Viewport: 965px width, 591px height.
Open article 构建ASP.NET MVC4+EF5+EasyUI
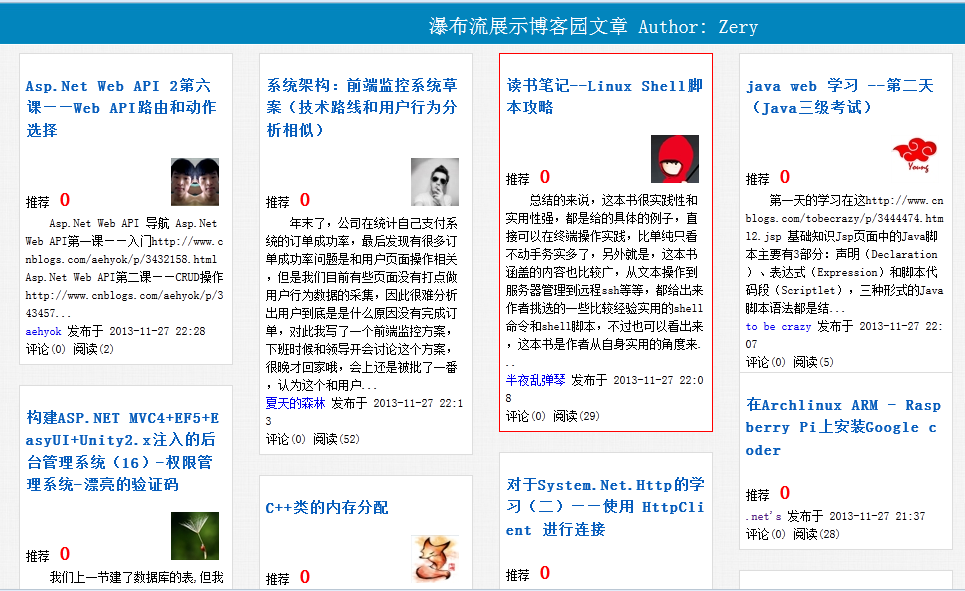[122, 451]
